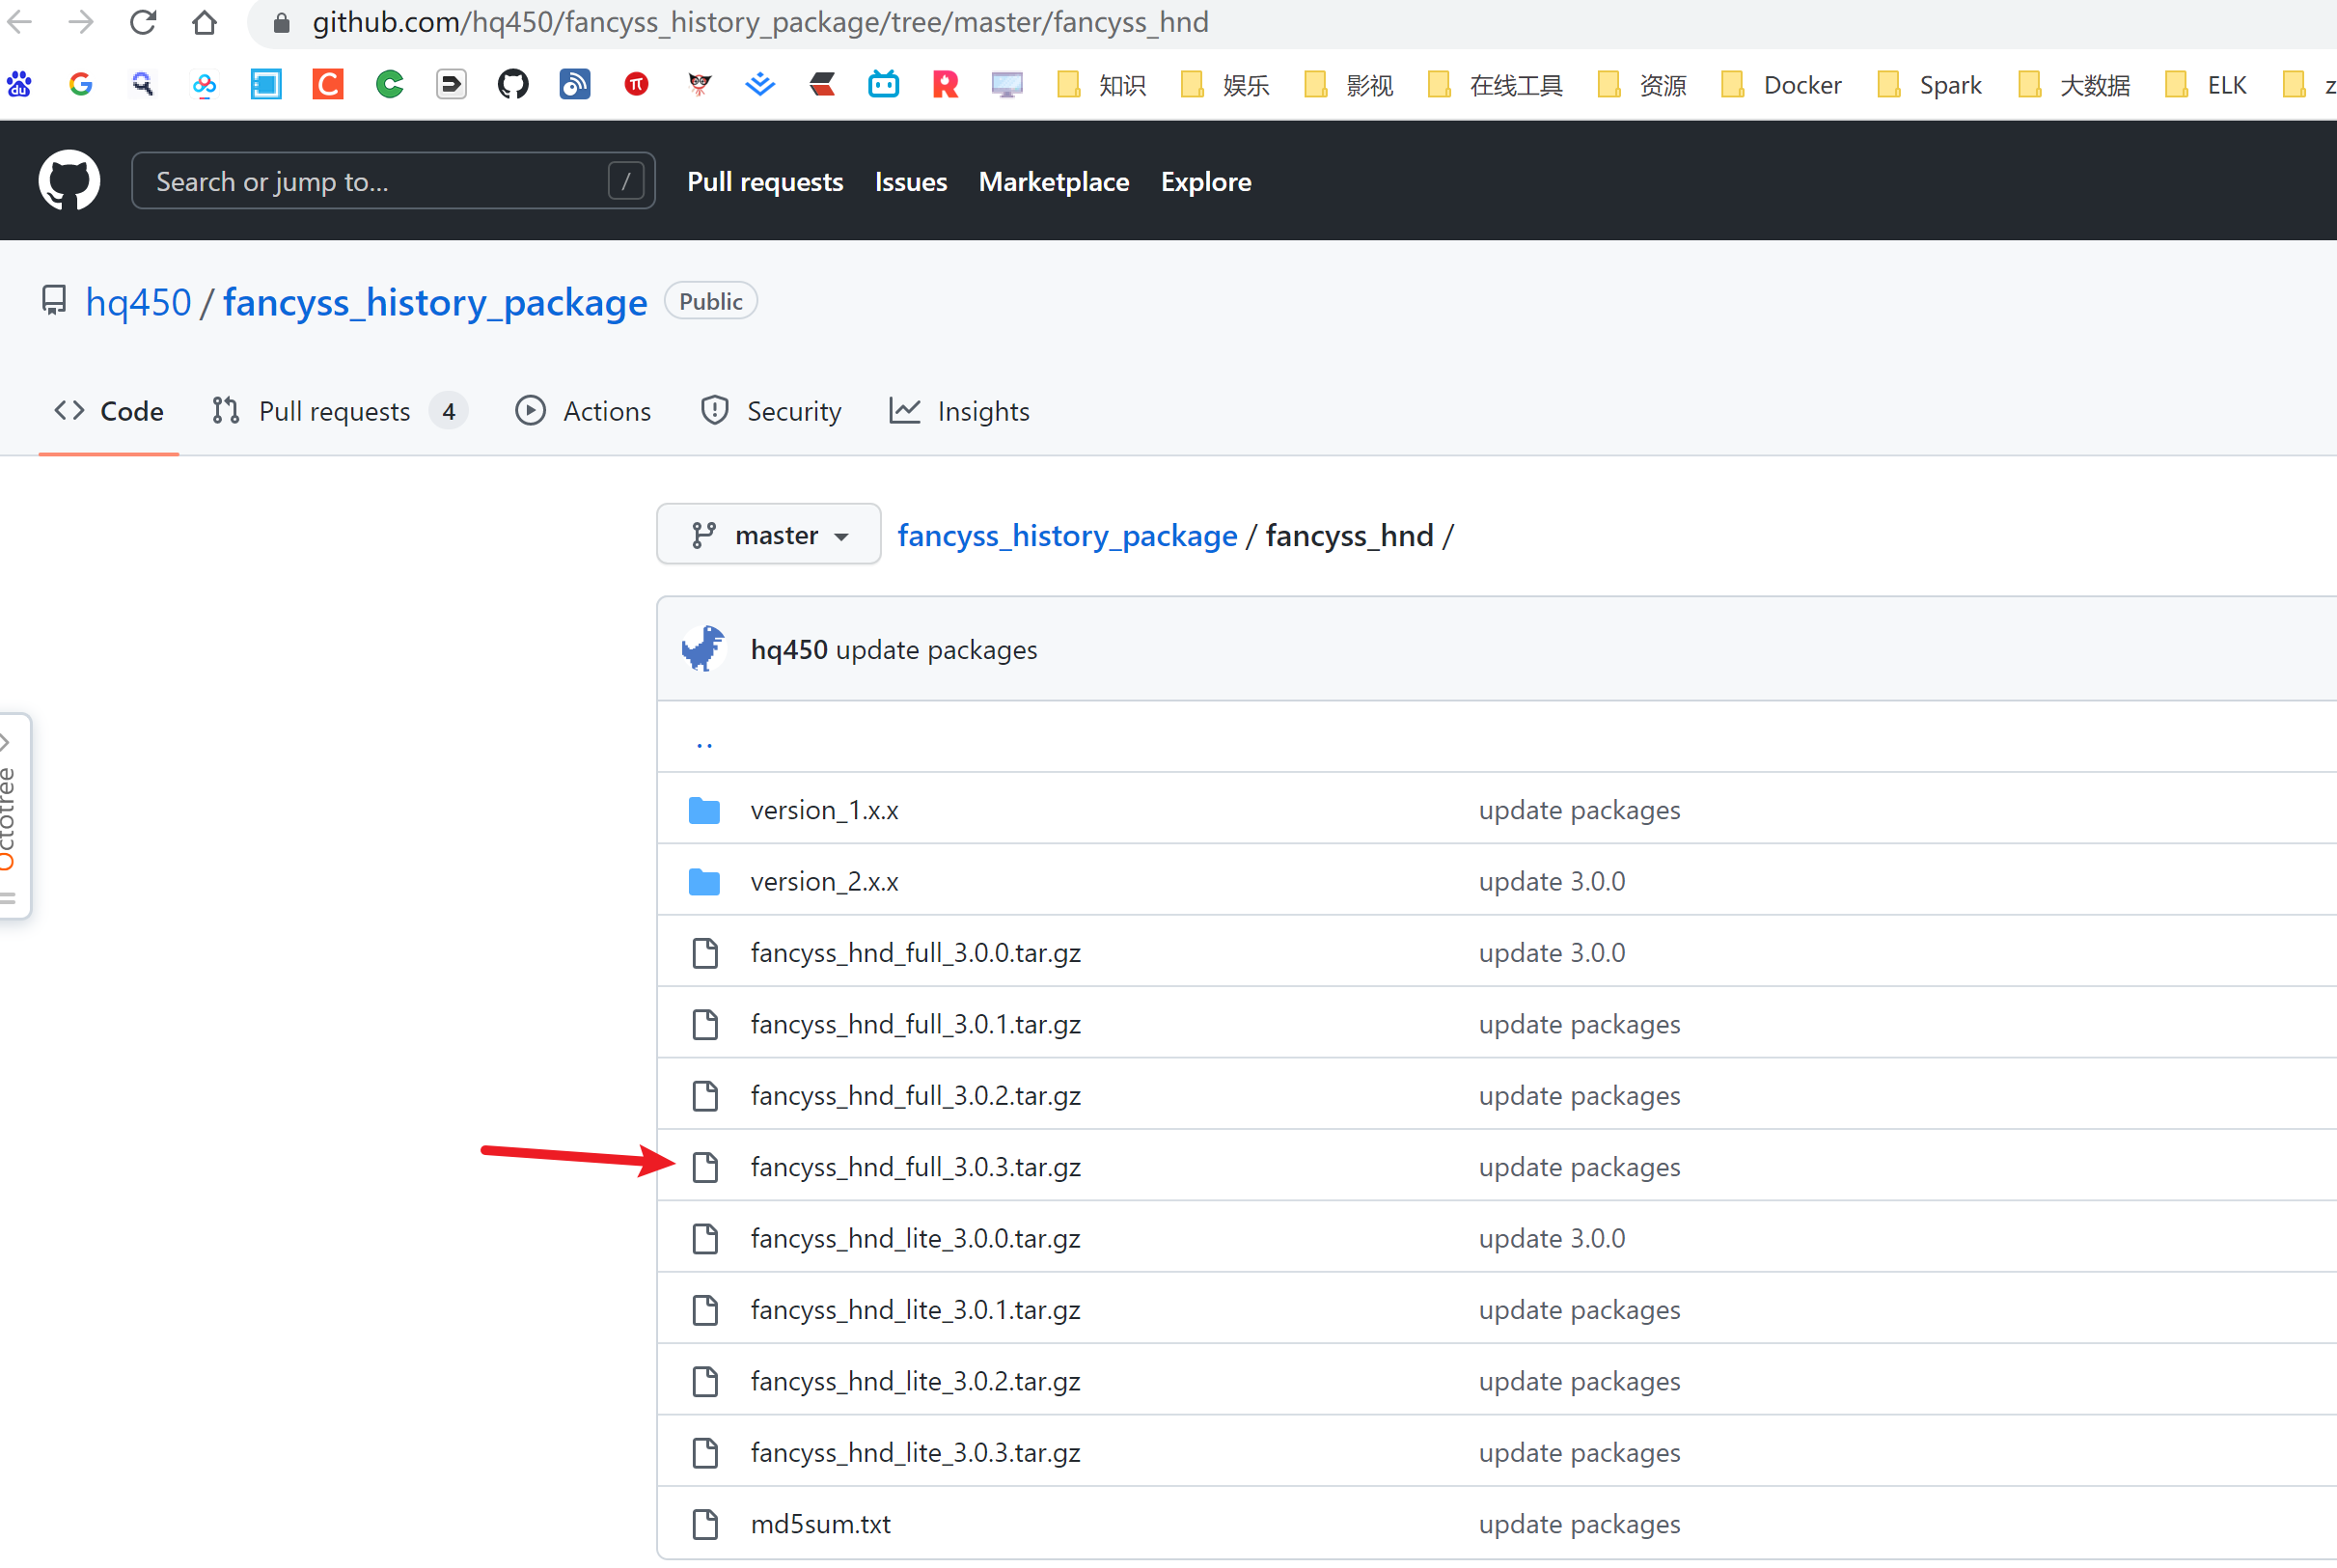
Task: Click the Actions tab icon
Action: [530, 409]
